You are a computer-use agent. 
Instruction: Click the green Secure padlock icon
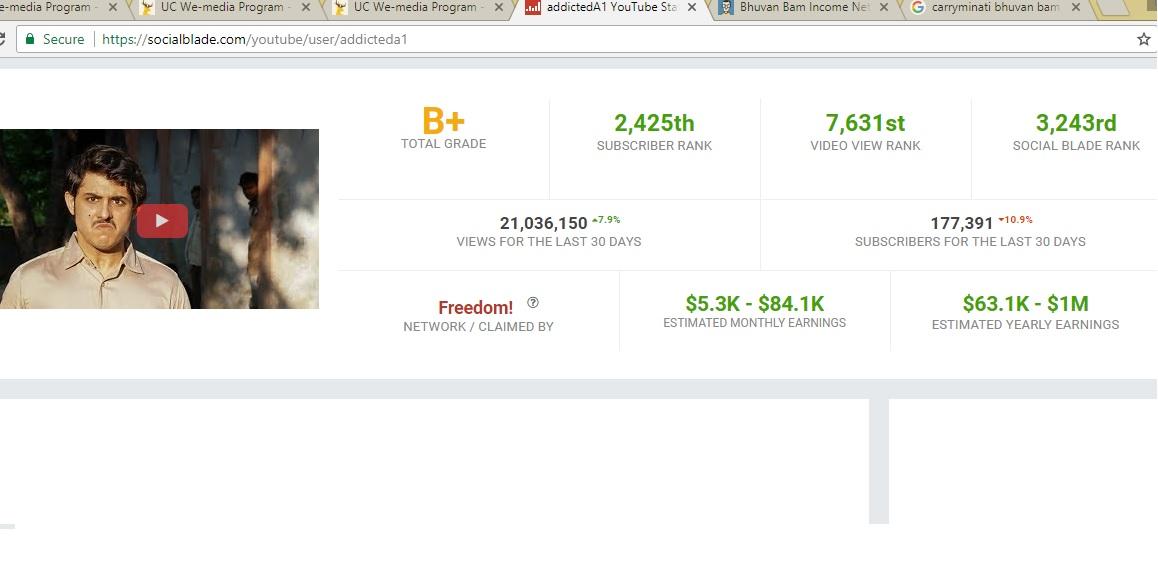30,39
